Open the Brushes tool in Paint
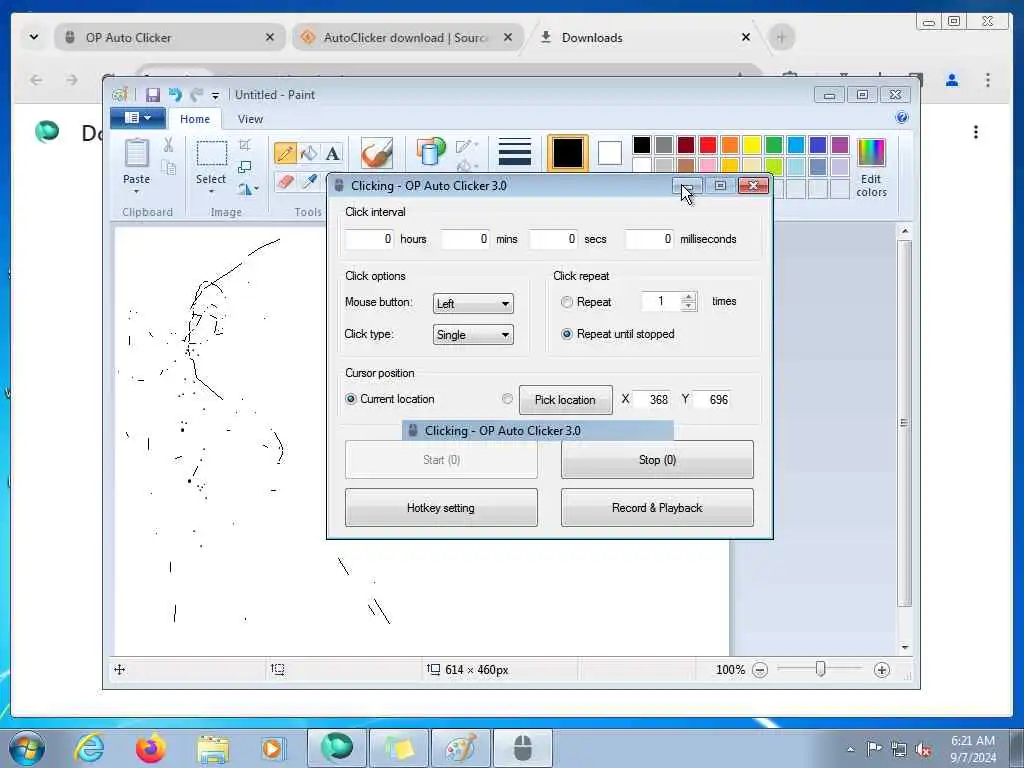Image resolution: width=1024 pixels, height=768 pixels. click(x=377, y=153)
